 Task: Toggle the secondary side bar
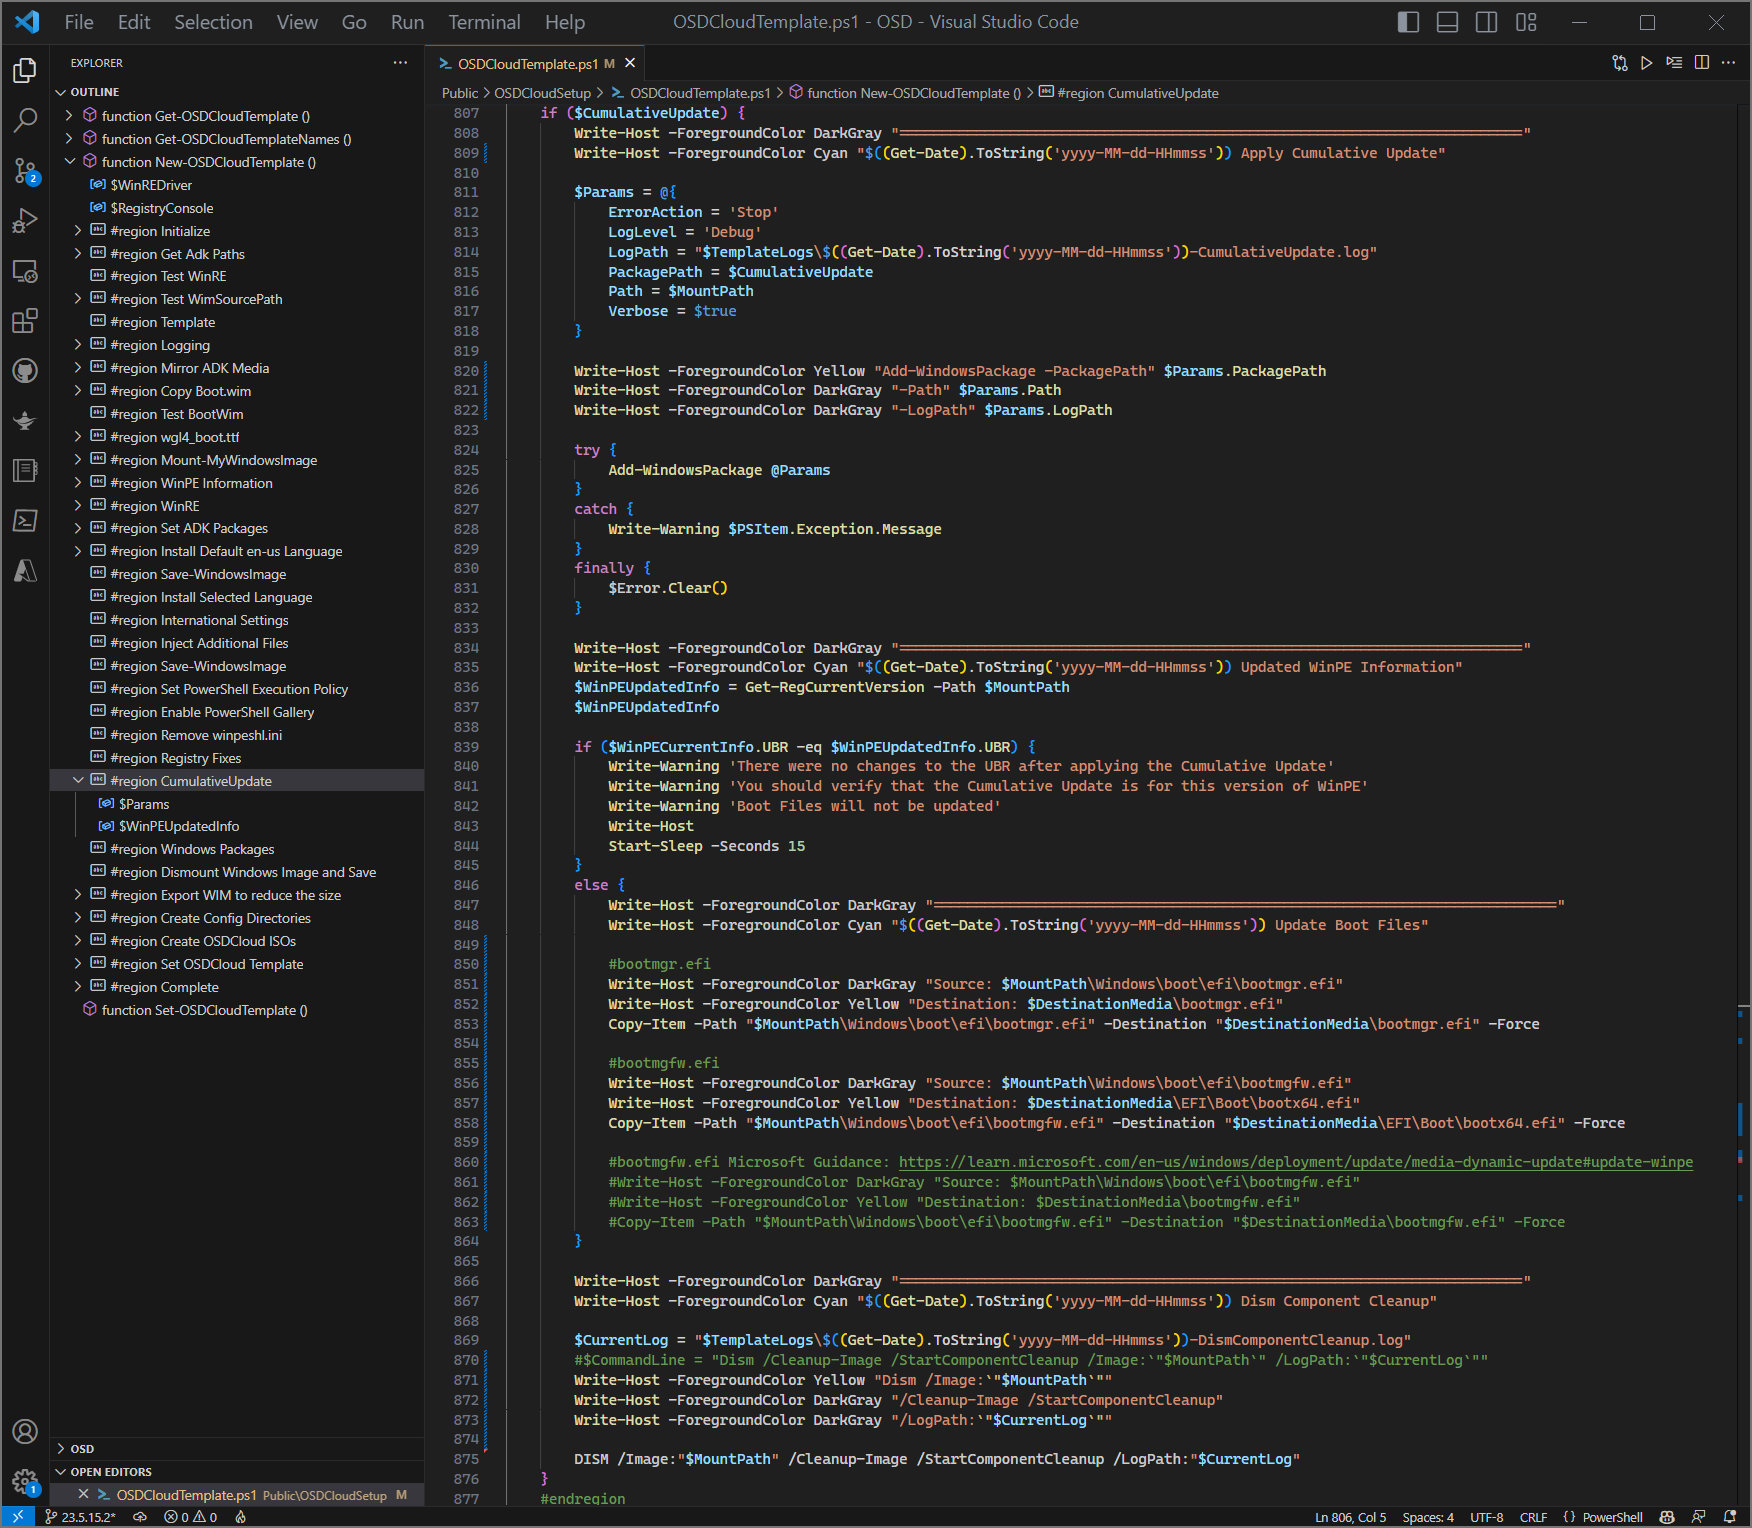point(1487,22)
